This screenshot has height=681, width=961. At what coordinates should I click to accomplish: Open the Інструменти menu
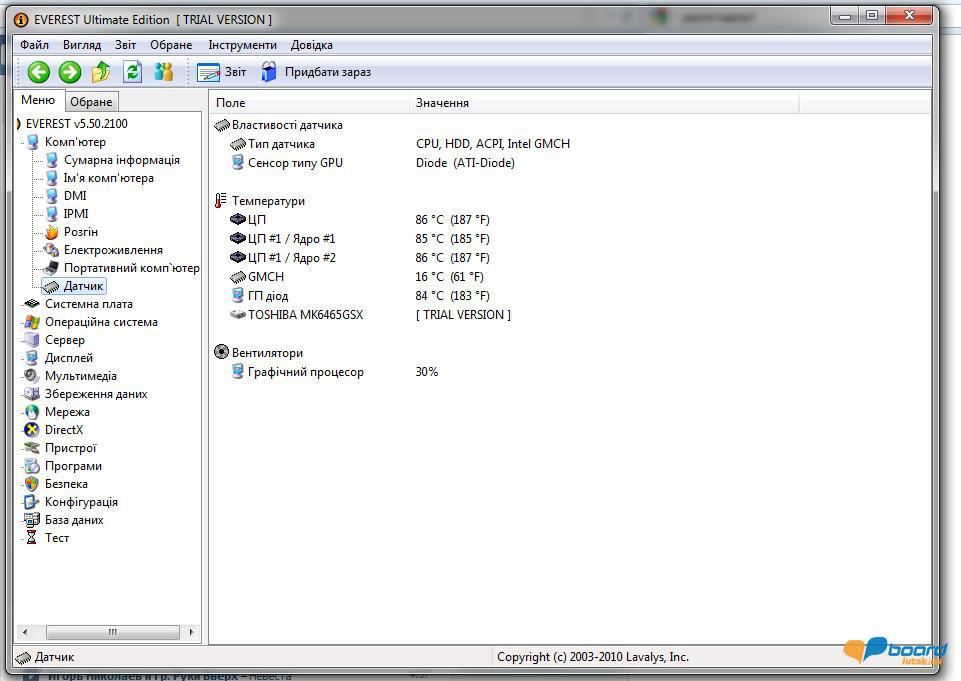pyautogui.click(x=242, y=45)
